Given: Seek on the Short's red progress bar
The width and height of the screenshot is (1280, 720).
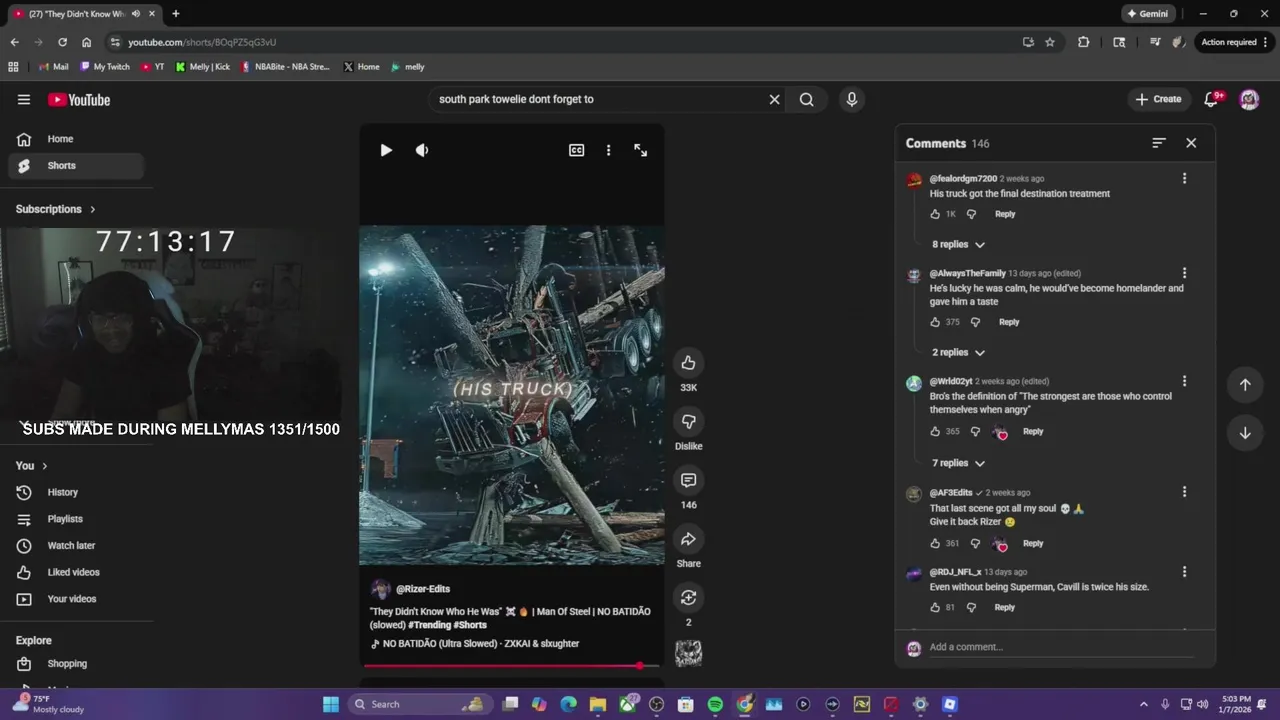Looking at the screenshot, I should [511, 665].
